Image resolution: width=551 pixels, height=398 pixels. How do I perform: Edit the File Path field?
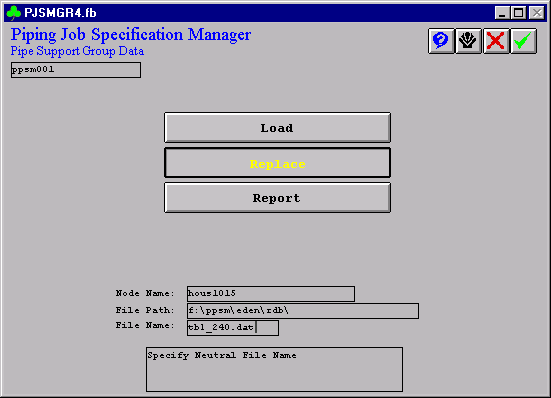click(303, 311)
